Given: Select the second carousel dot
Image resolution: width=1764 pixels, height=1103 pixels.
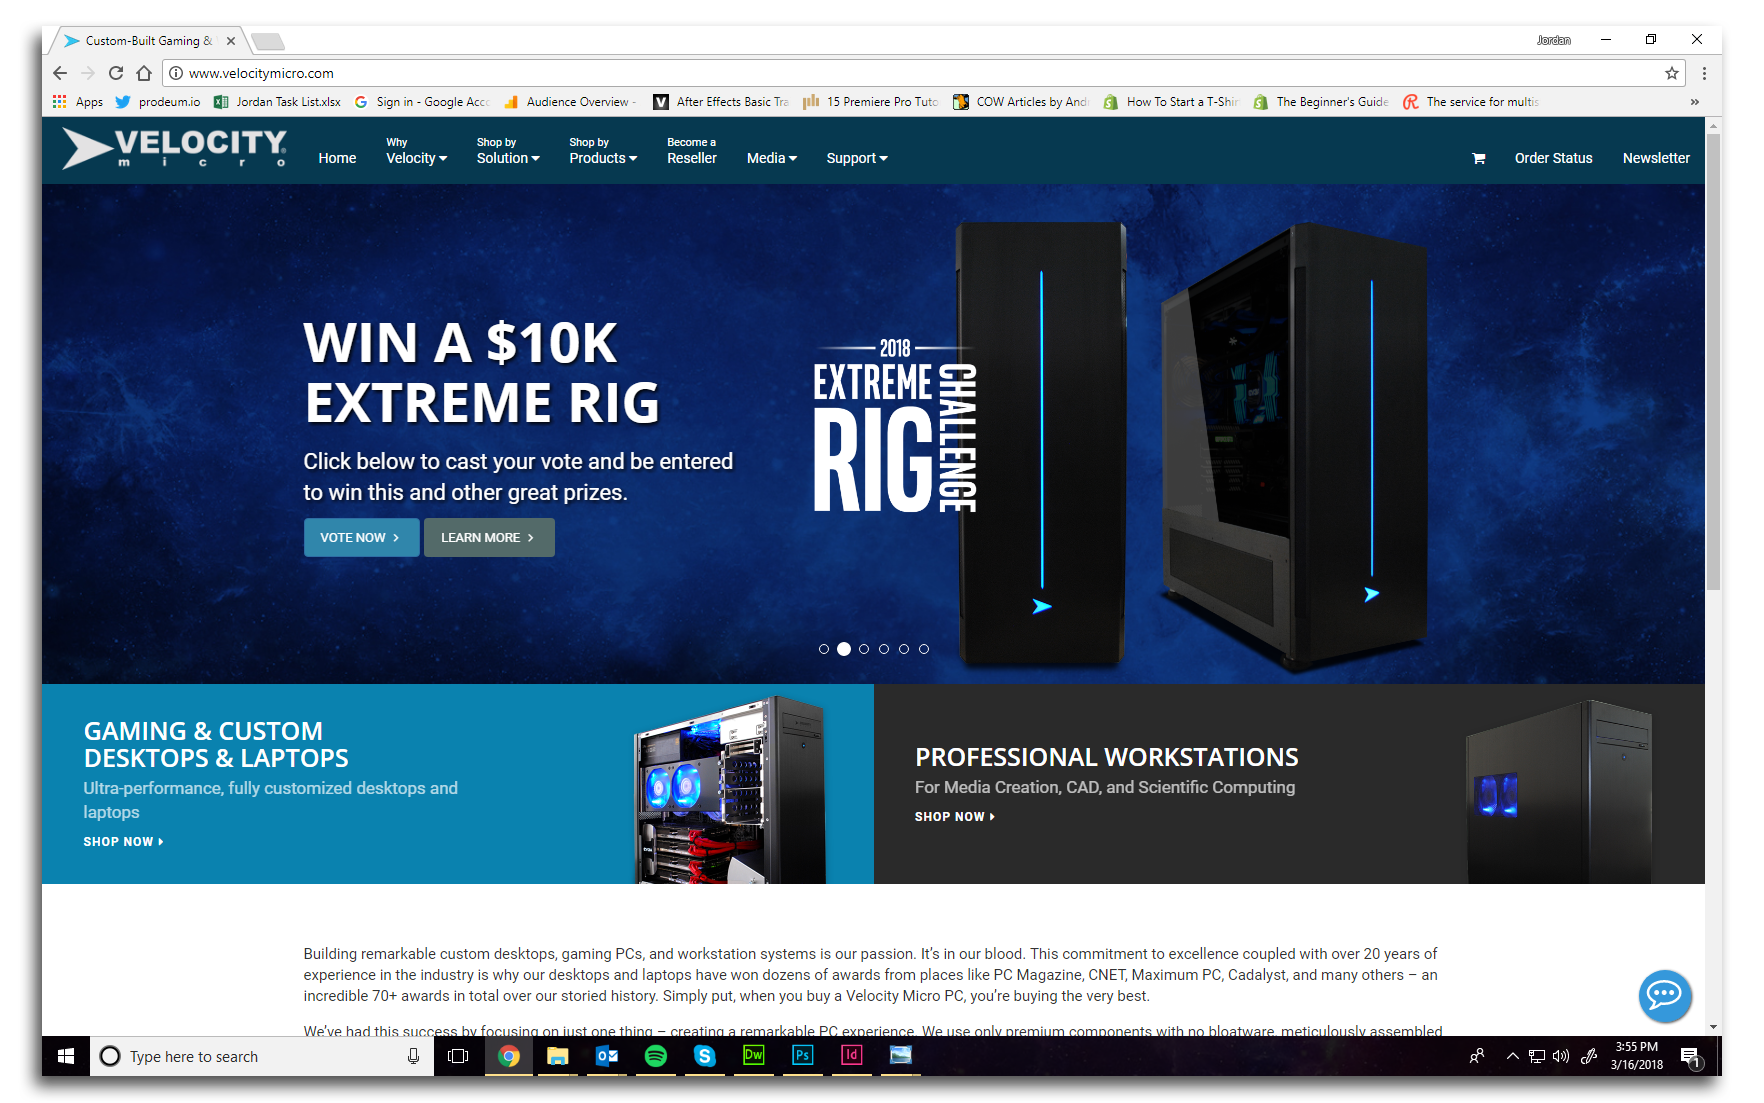Looking at the screenshot, I should tap(844, 649).
